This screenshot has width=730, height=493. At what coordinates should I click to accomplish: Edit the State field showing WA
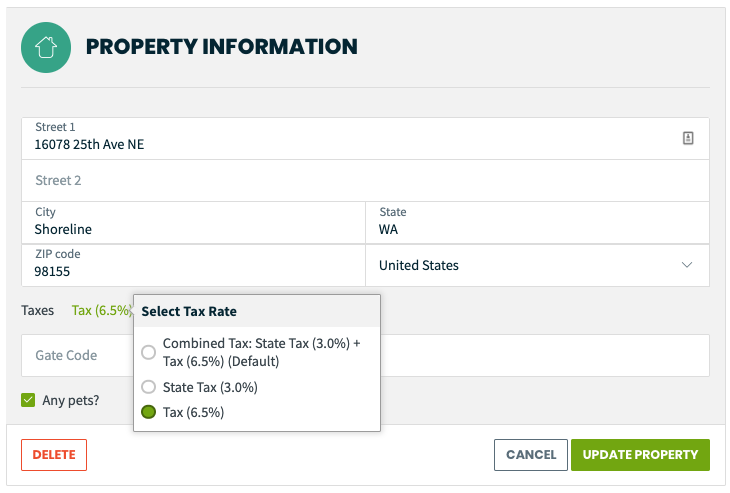point(537,223)
